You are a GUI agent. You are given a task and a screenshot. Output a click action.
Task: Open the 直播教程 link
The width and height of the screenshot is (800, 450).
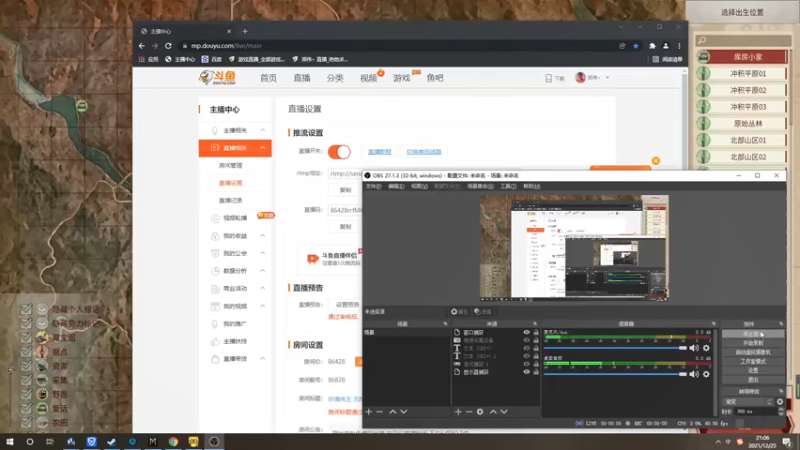click(x=380, y=152)
